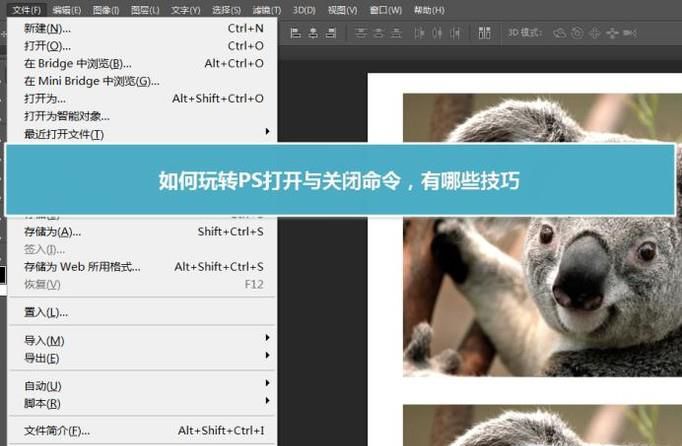
Task: Open the 滤镜(T) menu
Action: [267, 10]
